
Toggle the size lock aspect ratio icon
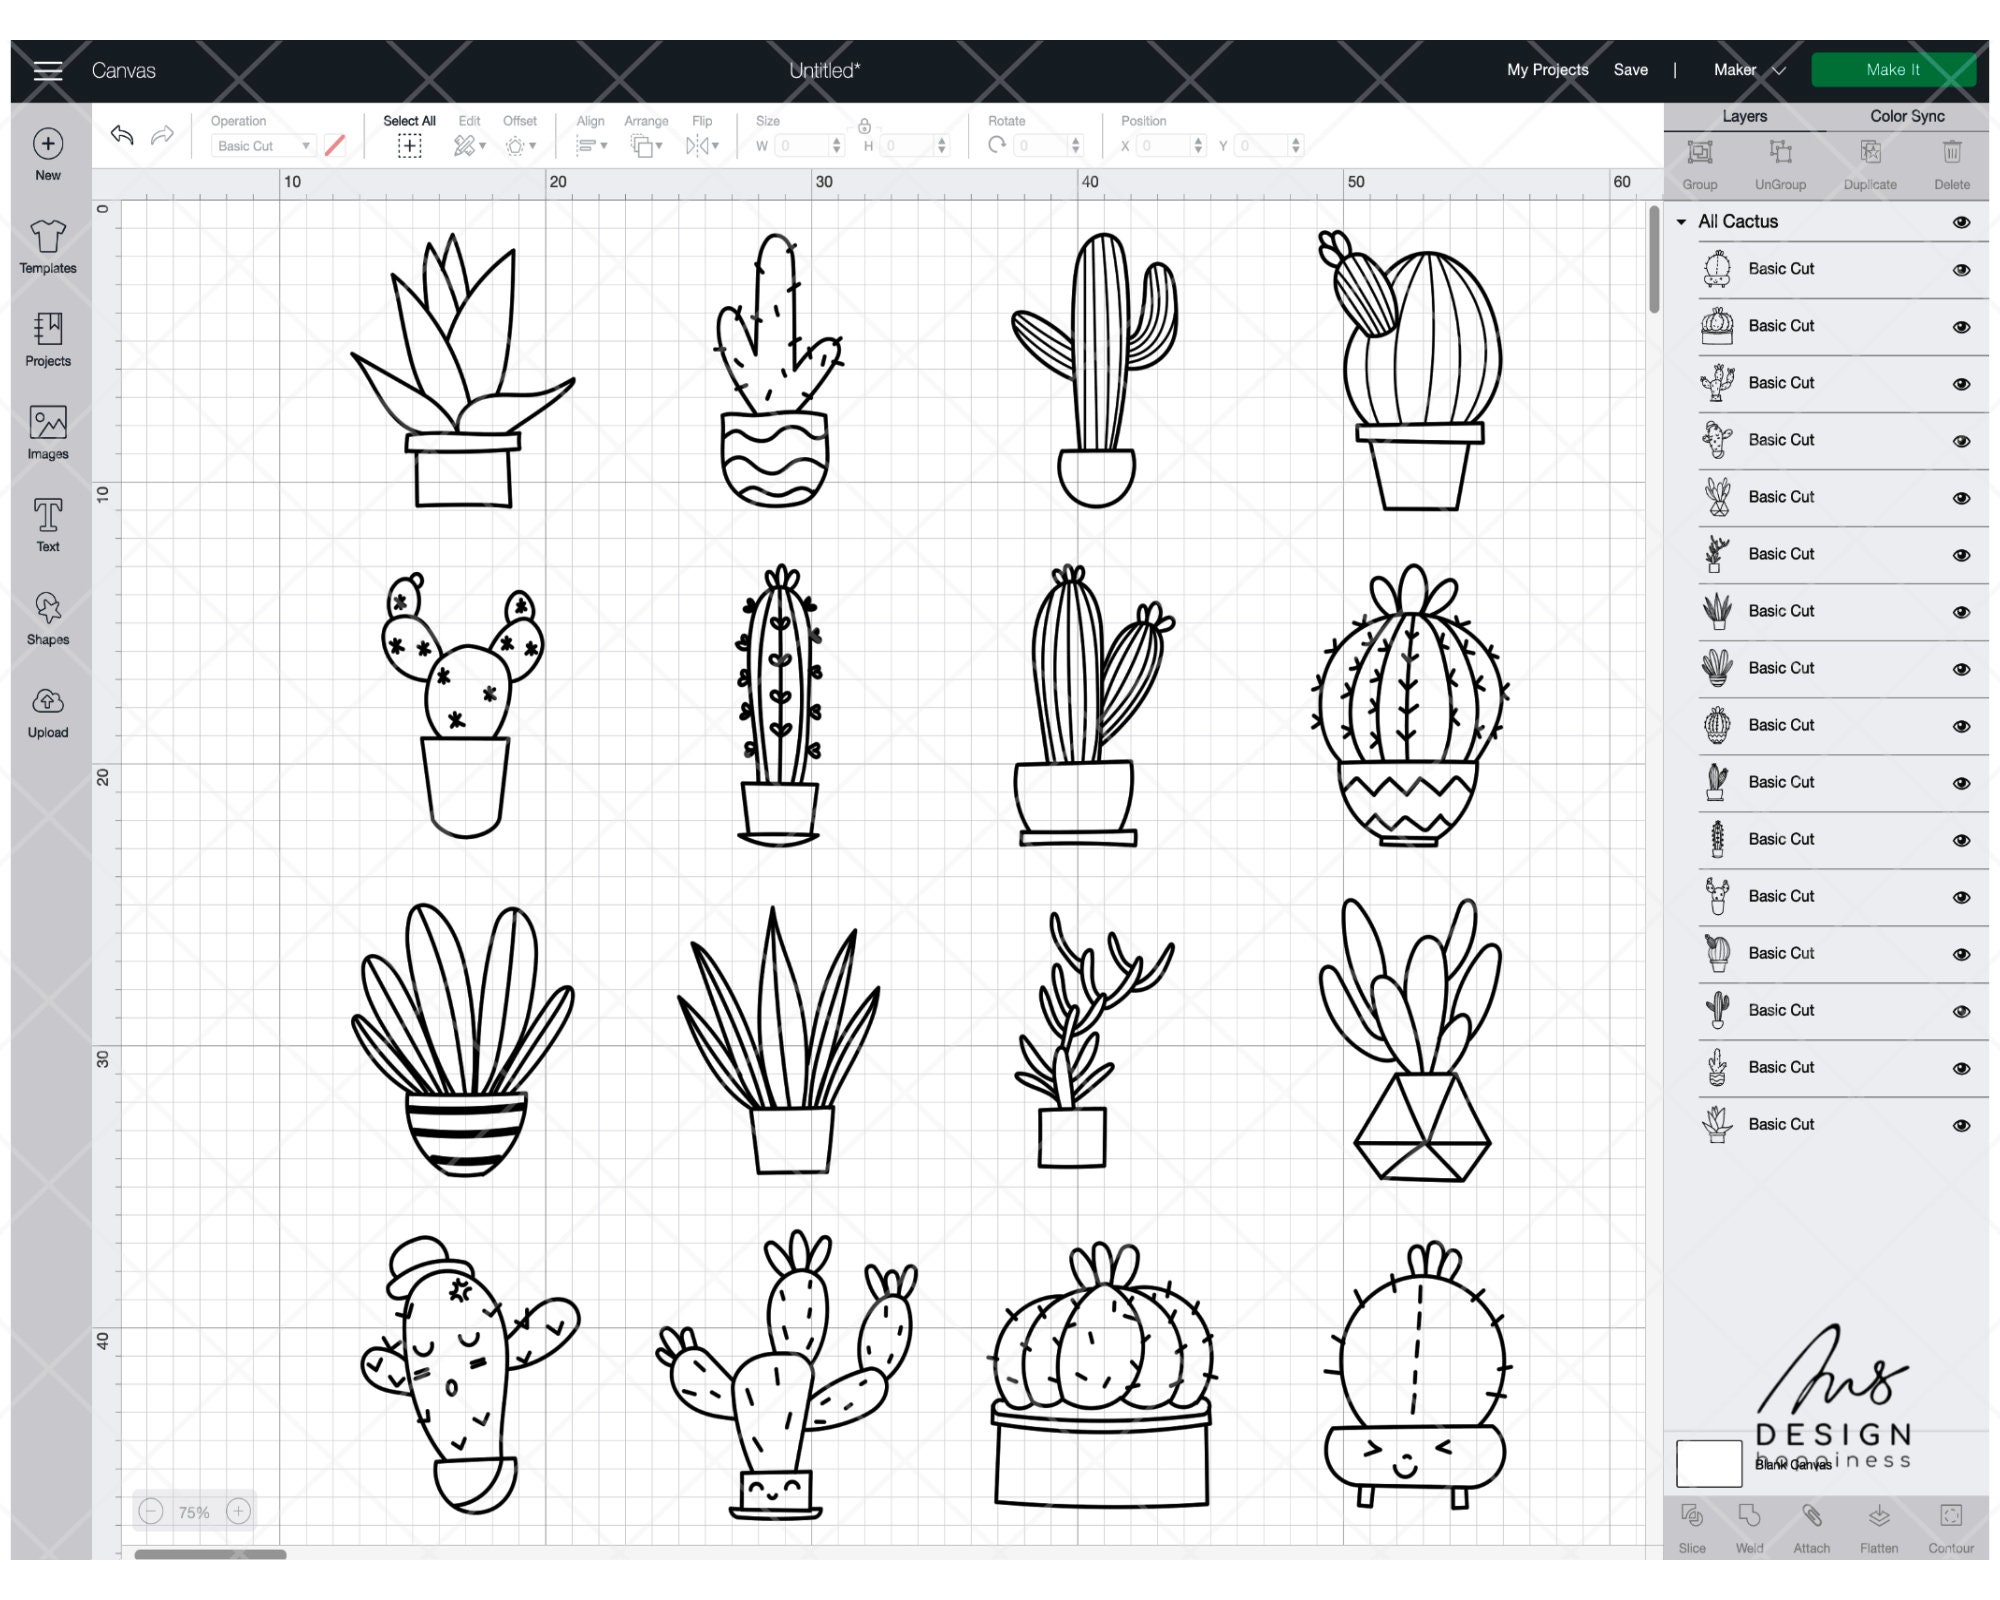pyautogui.click(x=864, y=126)
